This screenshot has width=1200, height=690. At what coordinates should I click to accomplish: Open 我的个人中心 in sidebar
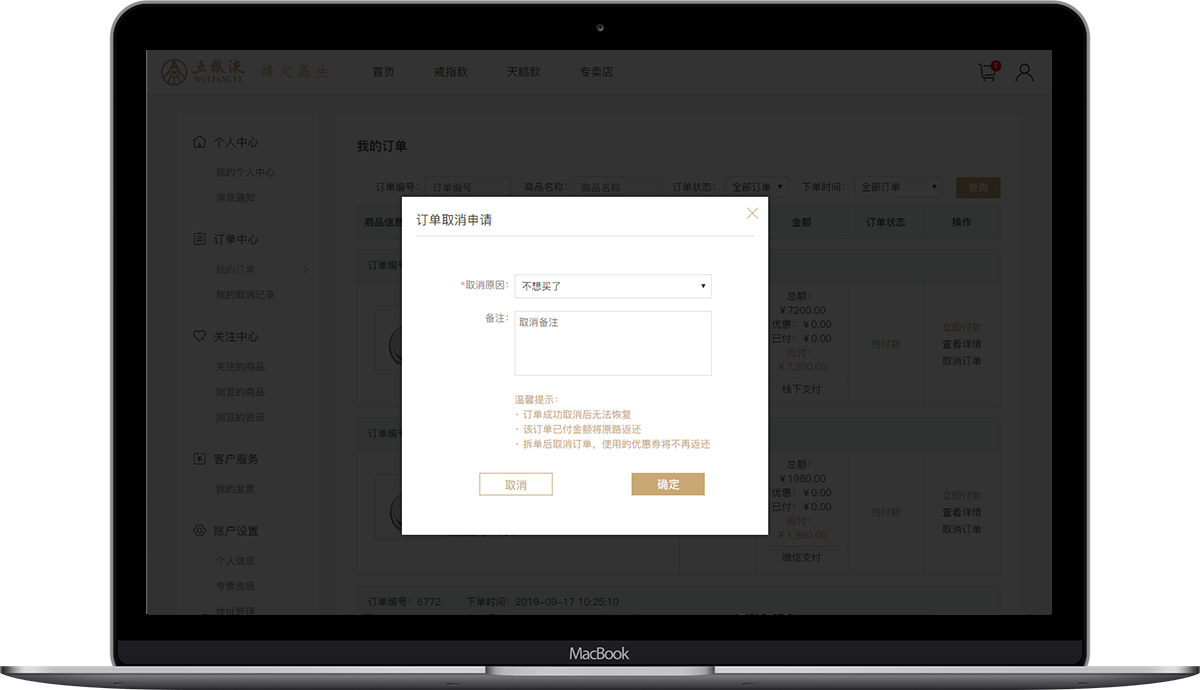[x=245, y=172]
